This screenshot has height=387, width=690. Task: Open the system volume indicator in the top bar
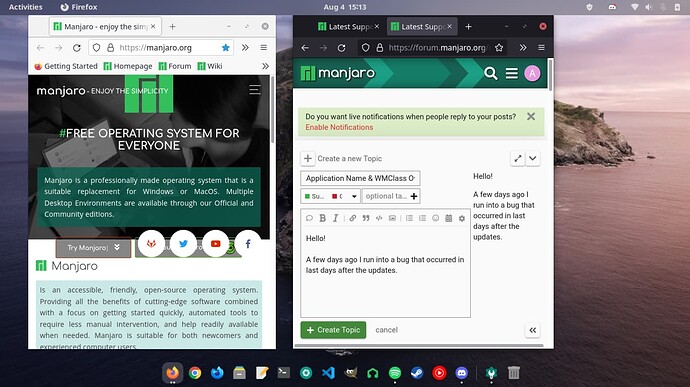[x=648, y=7]
